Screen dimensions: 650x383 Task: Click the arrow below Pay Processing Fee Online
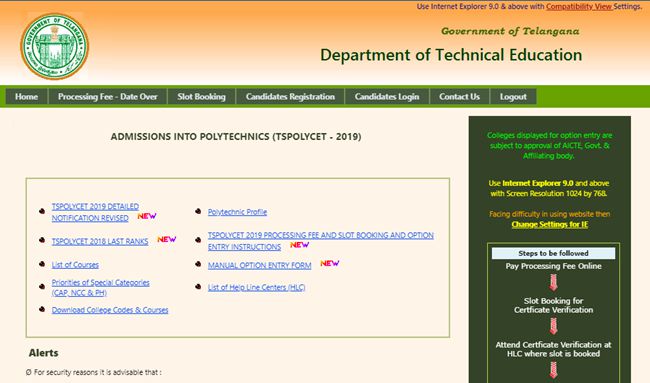[x=553, y=283]
